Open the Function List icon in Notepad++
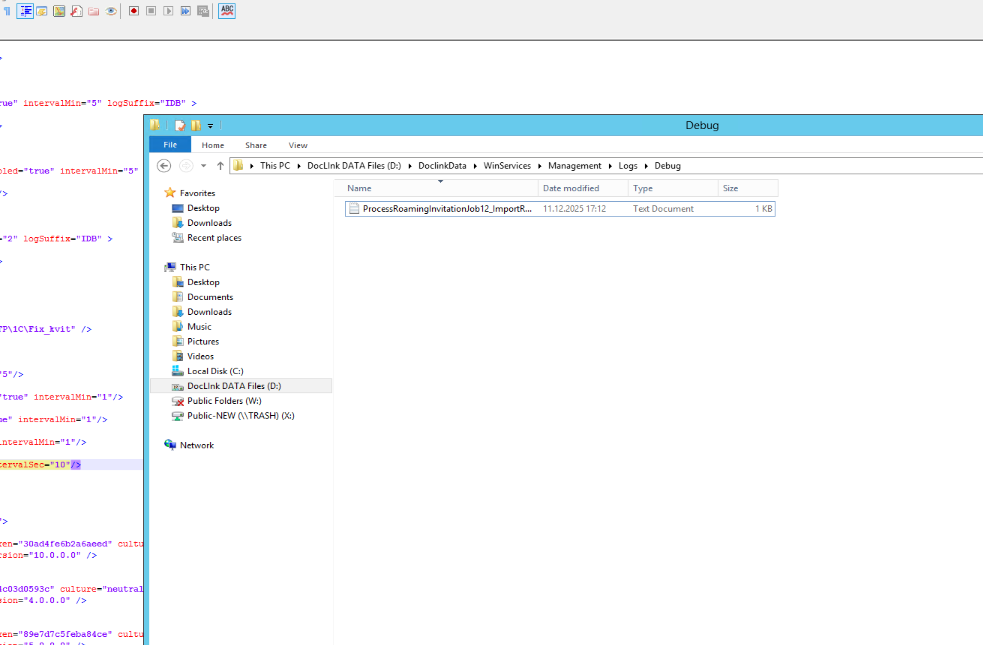Screen dimensions: 983x645 point(76,11)
